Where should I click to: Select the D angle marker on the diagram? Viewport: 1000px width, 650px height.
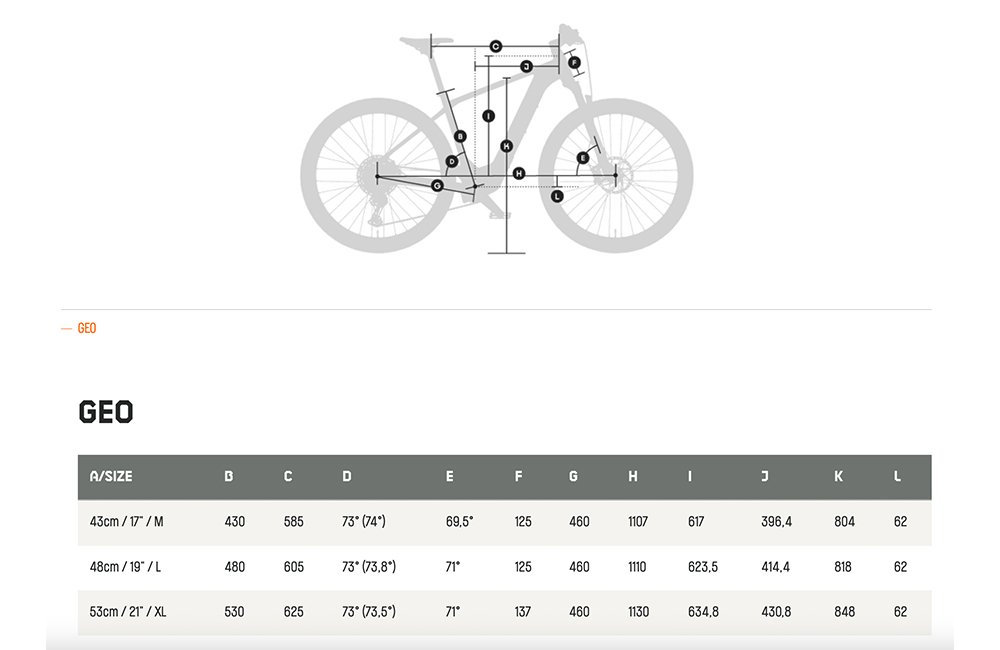pyautogui.click(x=452, y=161)
